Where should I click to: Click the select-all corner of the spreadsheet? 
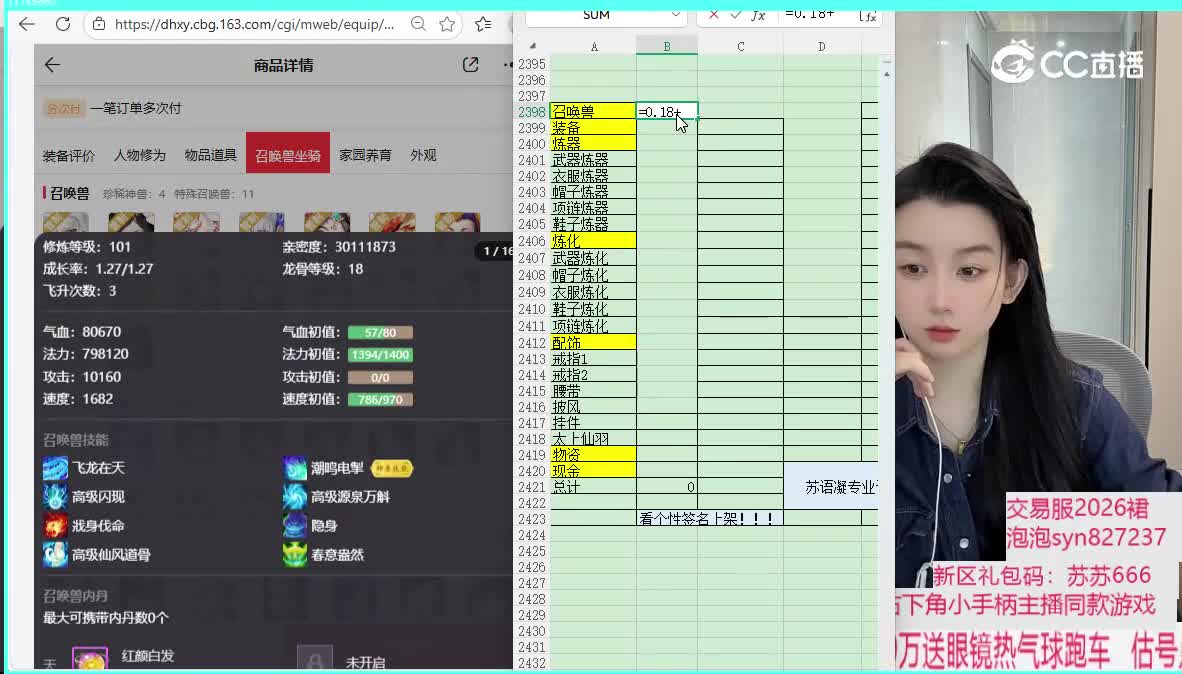point(532,46)
